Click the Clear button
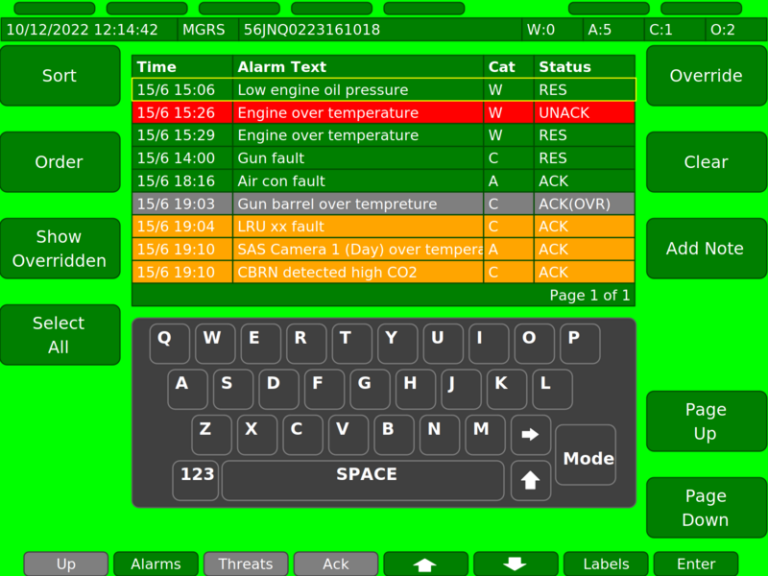Viewport: 768px width, 576px height. pos(705,162)
